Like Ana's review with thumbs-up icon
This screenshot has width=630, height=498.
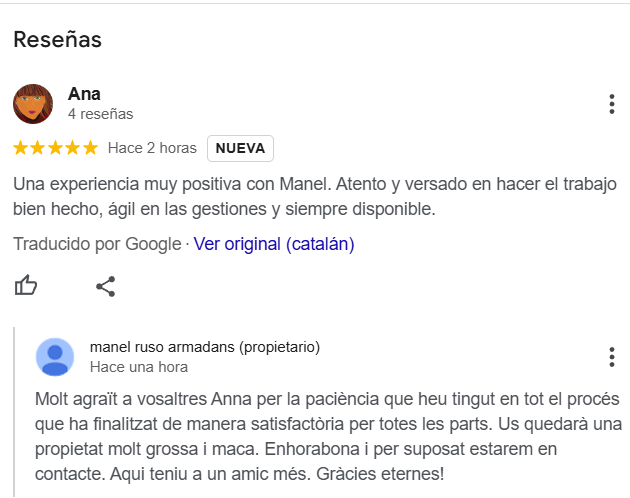pos(26,287)
